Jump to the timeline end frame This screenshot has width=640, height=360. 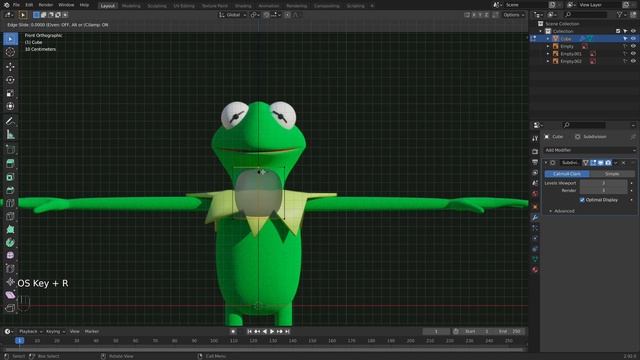click(x=287, y=331)
